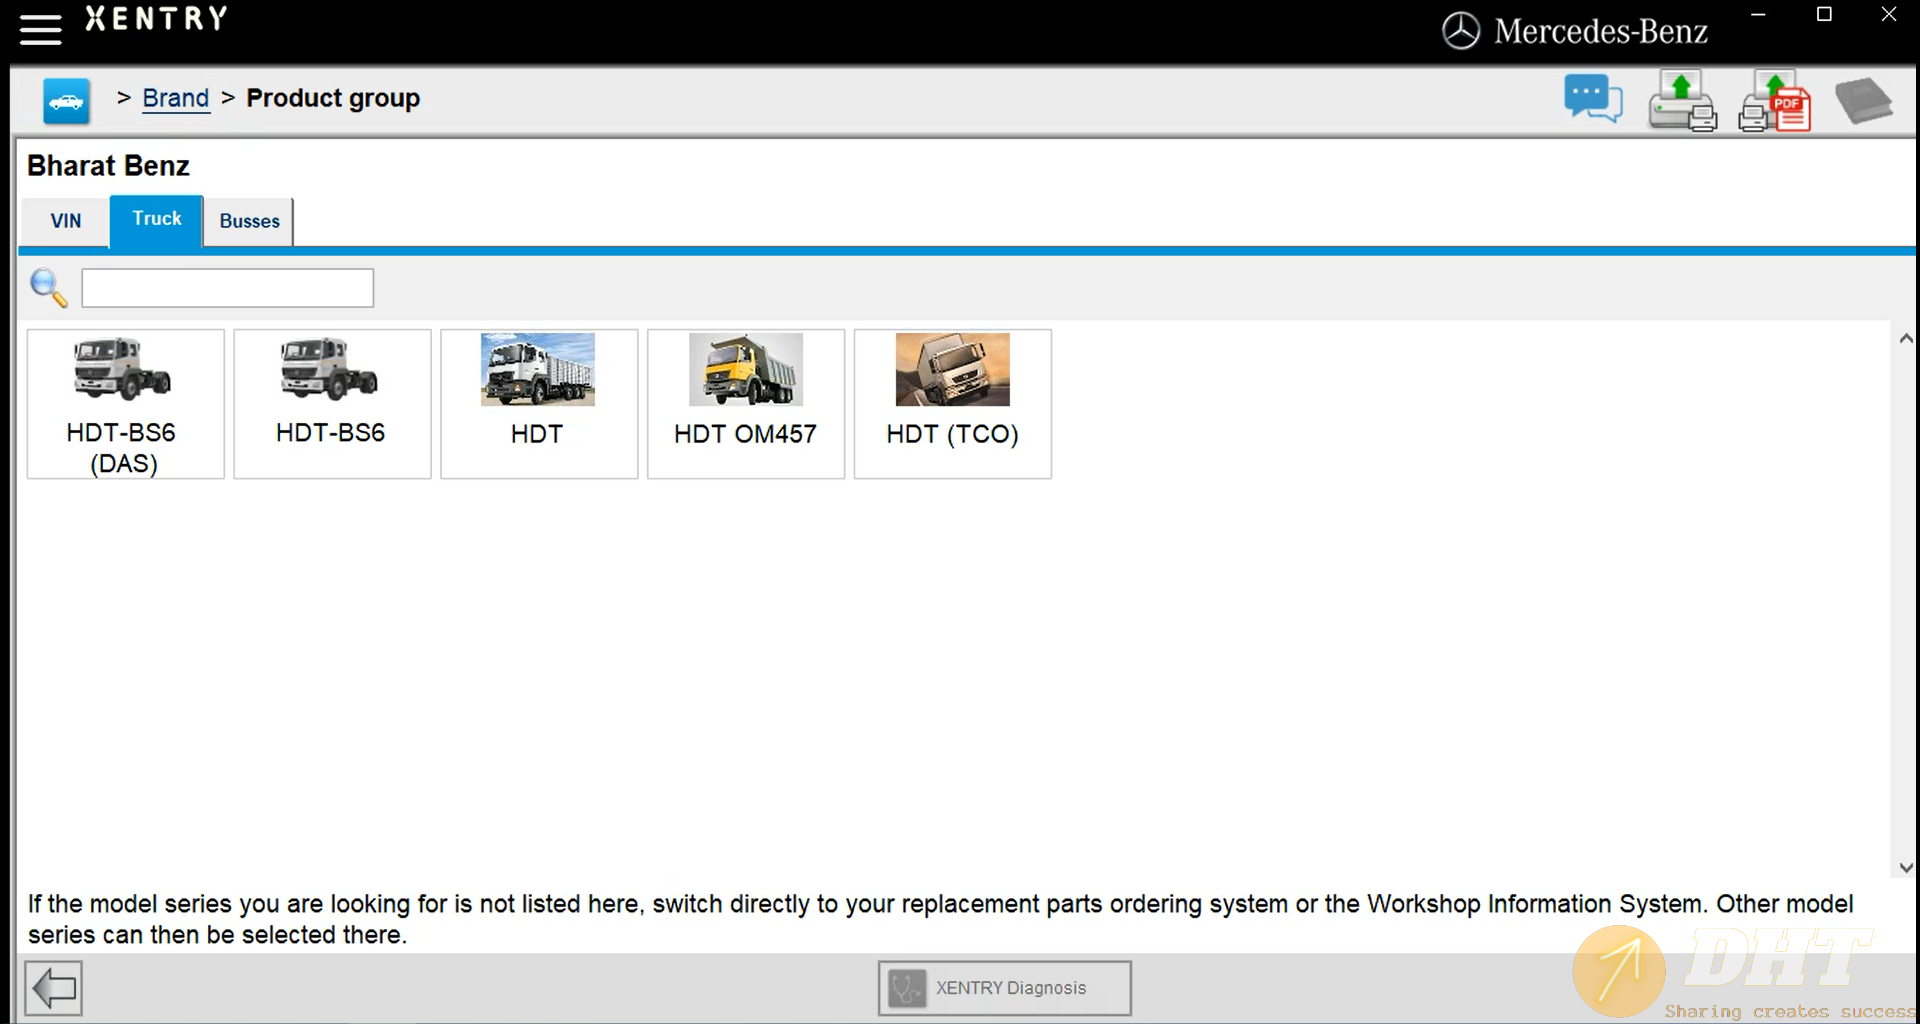
Task: Select the HDT (TCO) product group
Action: click(x=953, y=404)
